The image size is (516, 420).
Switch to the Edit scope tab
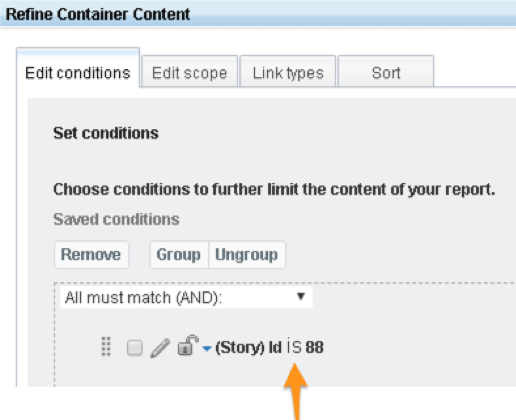[x=189, y=72]
